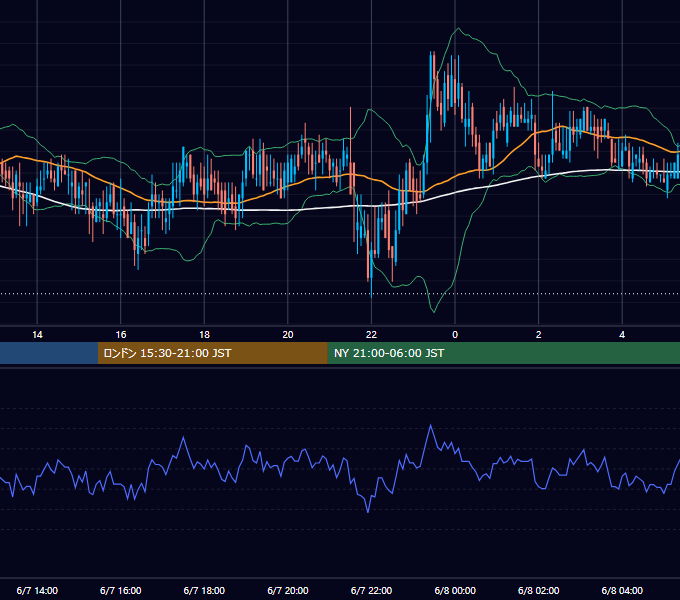680x600 pixels.
Task: Click the ロンドン 15:30-21:00 JST session bar
Action: coord(212,353)
